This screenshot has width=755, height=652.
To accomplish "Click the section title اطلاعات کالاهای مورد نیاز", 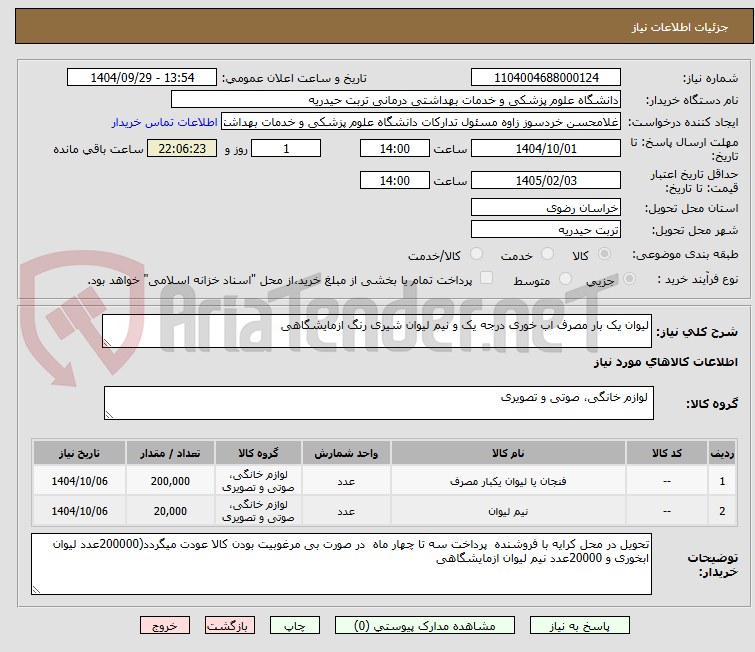I will tap(665, 362).
